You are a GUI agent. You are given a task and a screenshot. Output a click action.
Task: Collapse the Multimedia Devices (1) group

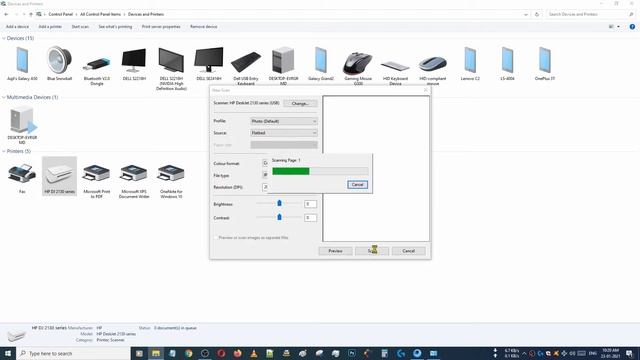(x=4, y=98)
